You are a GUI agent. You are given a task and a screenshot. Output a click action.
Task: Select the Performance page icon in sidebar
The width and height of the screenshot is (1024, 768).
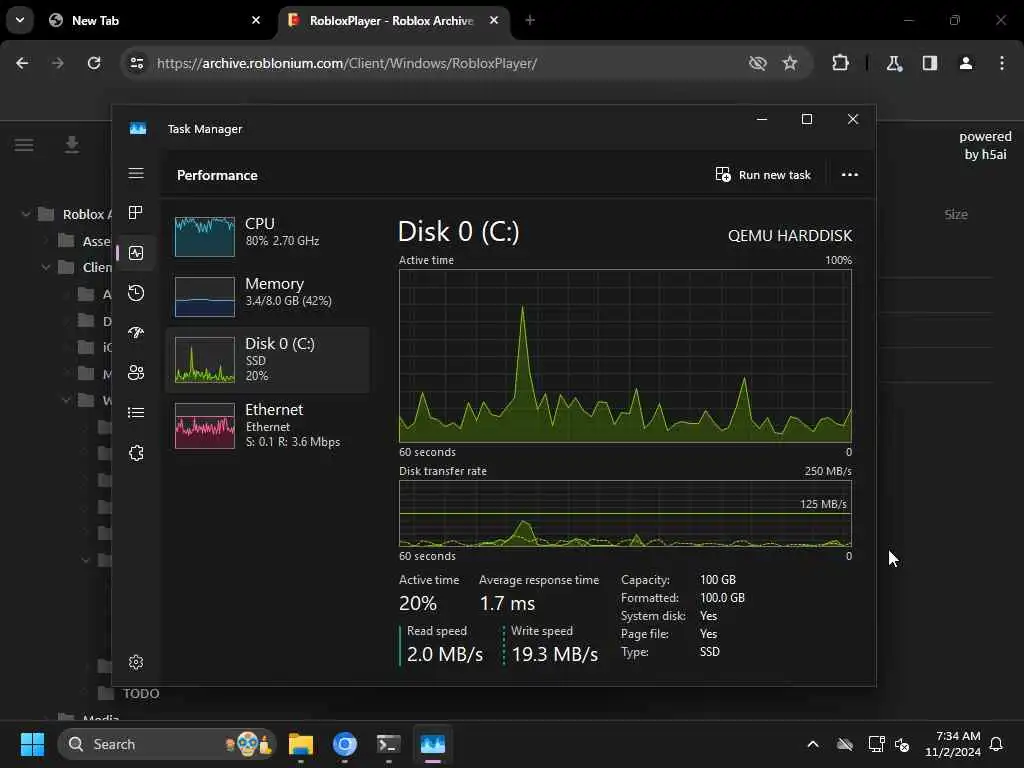coord(136,253)
